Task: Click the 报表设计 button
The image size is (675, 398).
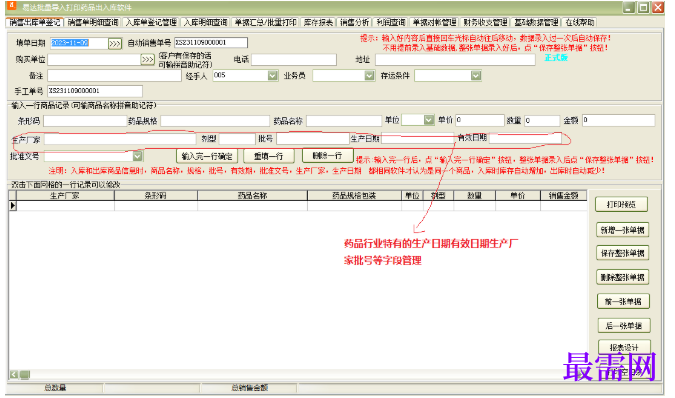Action: 624,347
